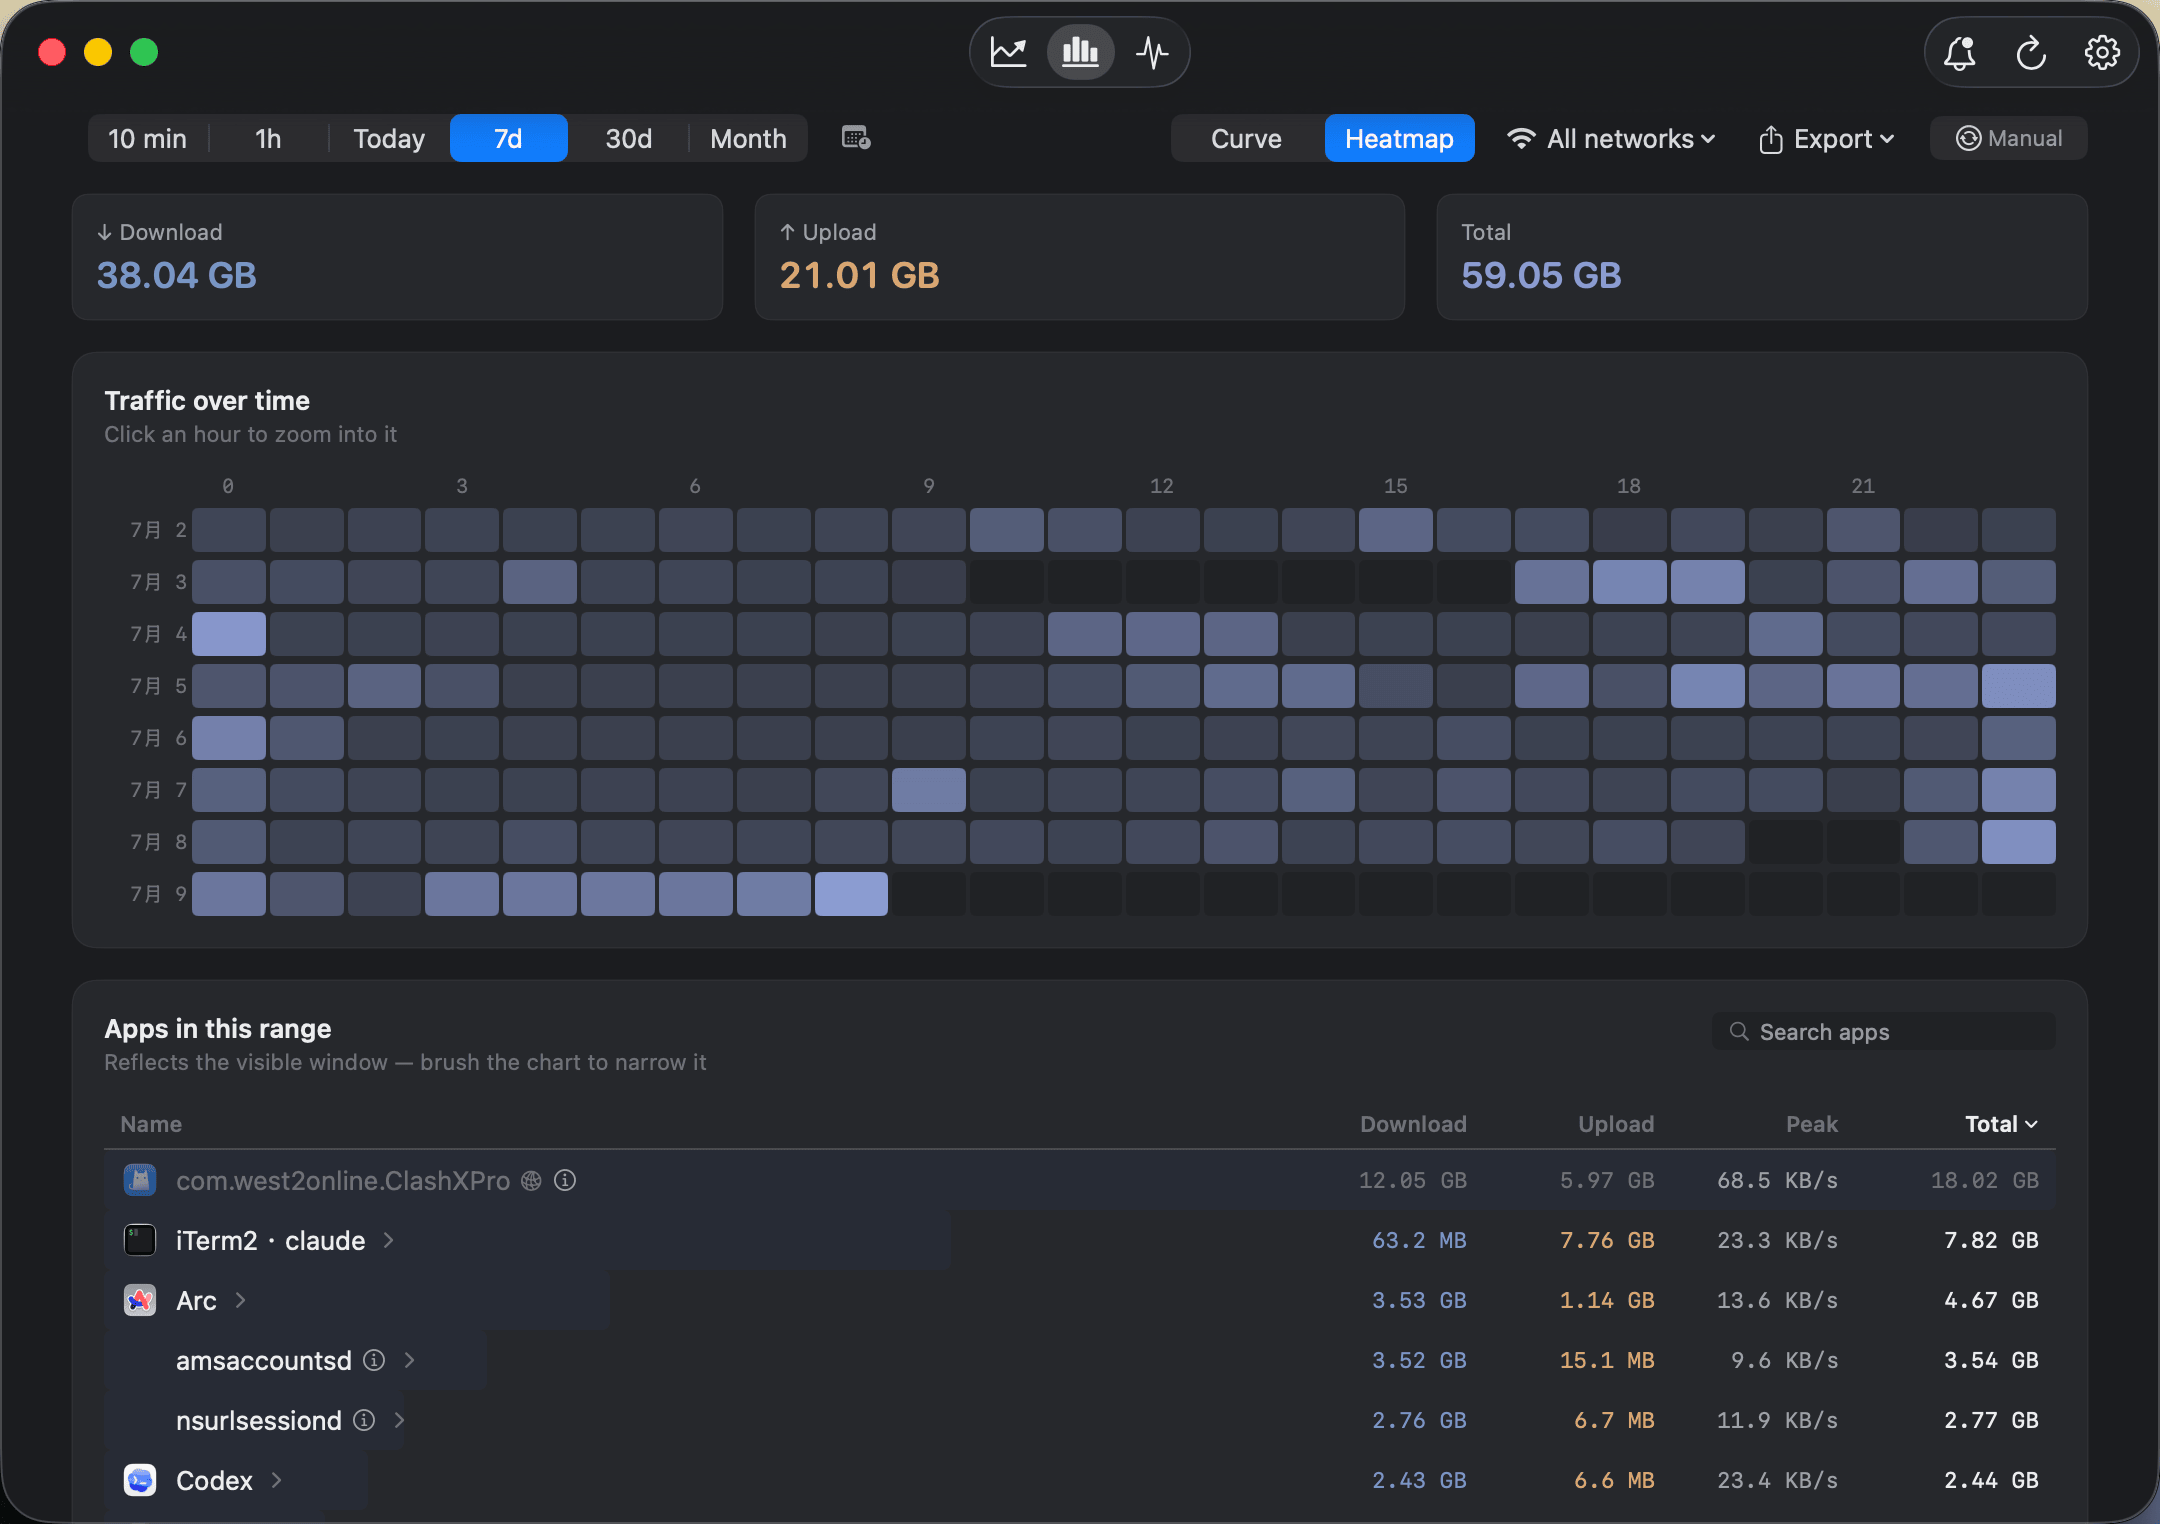Click the '7月 5' heatmap row label
The width and height of the screenshot is (2160, 1524).
coord(158,686)
